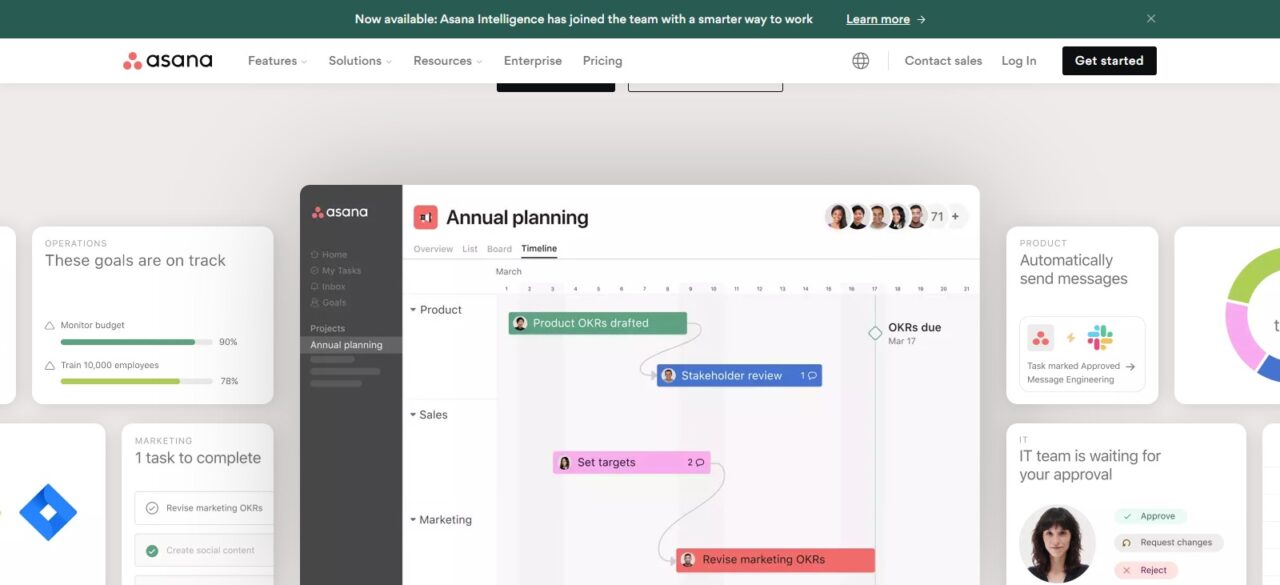Click assignee avatar on Revise marketing OKRs bar
This screenshot has width=1280, height=585.
point(688,560)
